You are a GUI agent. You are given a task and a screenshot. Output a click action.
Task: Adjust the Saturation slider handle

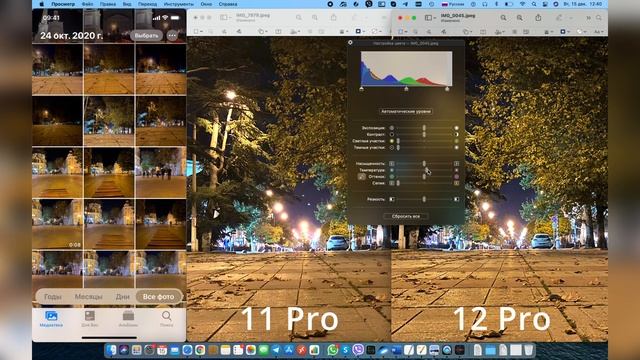[x=424, y=164]
